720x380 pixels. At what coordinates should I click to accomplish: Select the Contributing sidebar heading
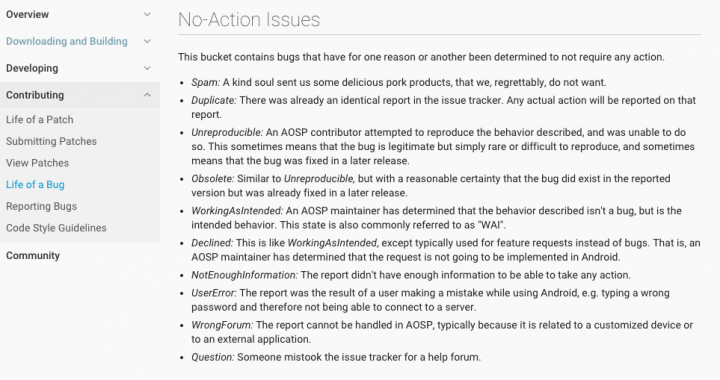[x=35, y=95]
